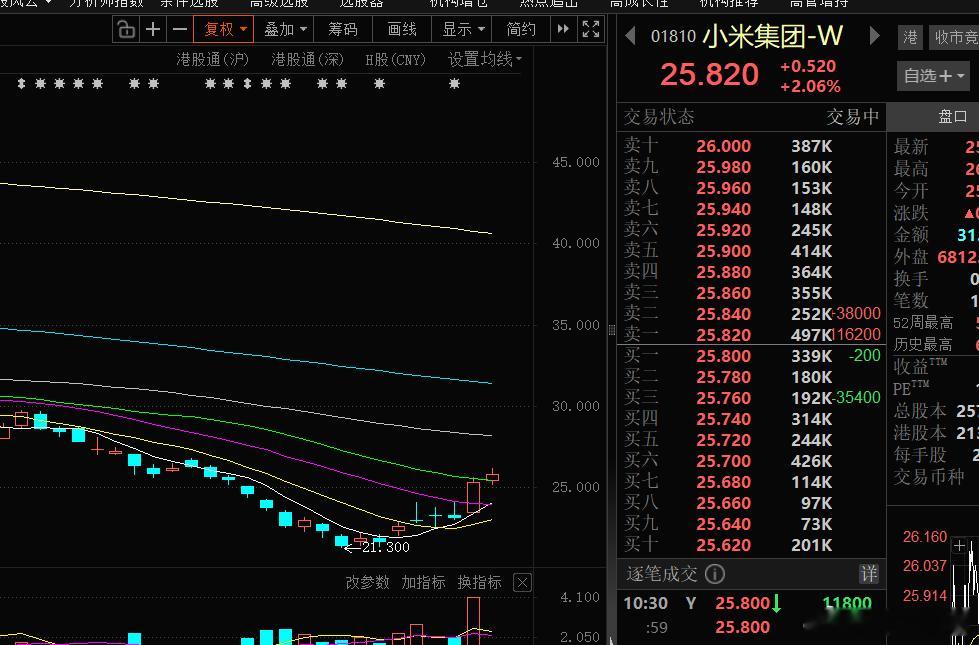Go to next stock with right arrow
The width and height of the screenshot is (979, 645).
click(875, 36)
